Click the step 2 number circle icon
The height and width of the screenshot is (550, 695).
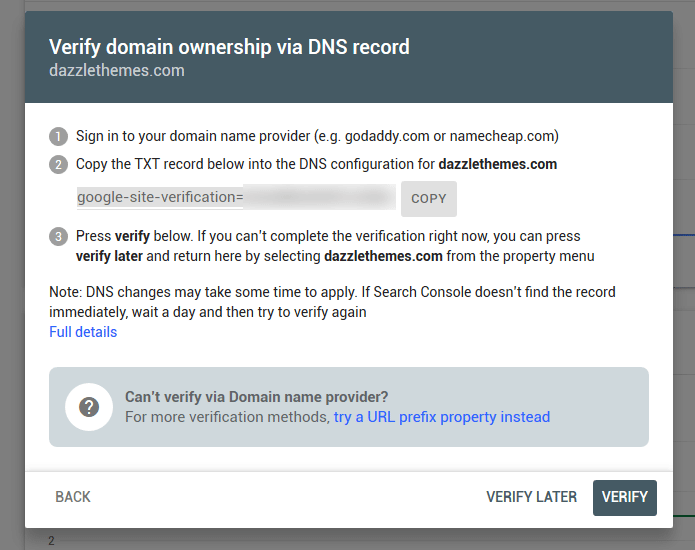[58, 164]
